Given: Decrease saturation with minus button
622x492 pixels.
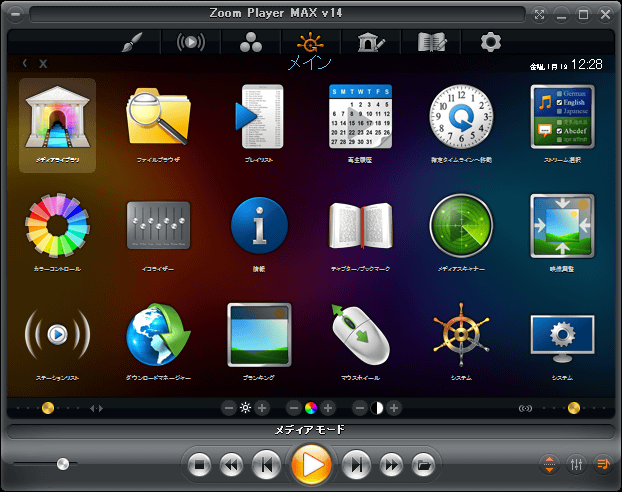Looking at the screenshot, I should click(x=294, y=408).
